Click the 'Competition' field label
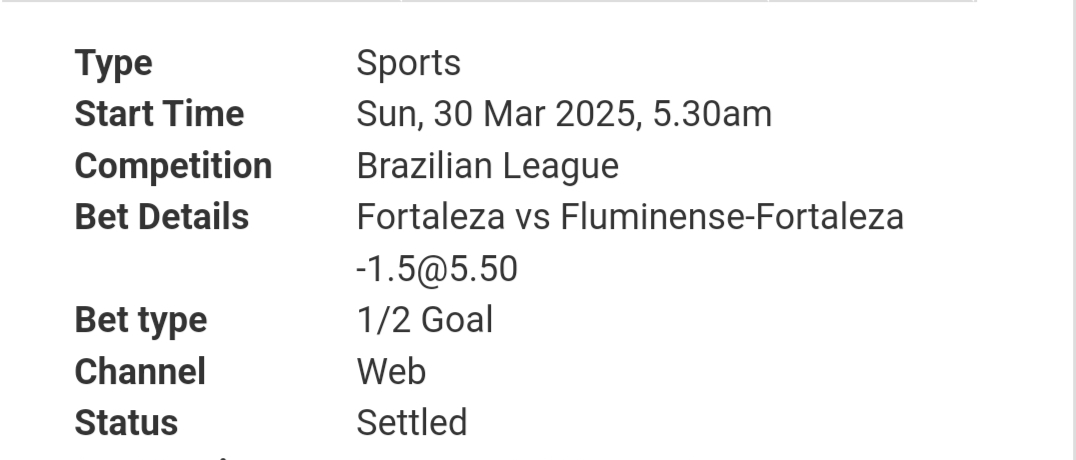This screenshot has width=1076, height=460. click(x=173, y=166)
